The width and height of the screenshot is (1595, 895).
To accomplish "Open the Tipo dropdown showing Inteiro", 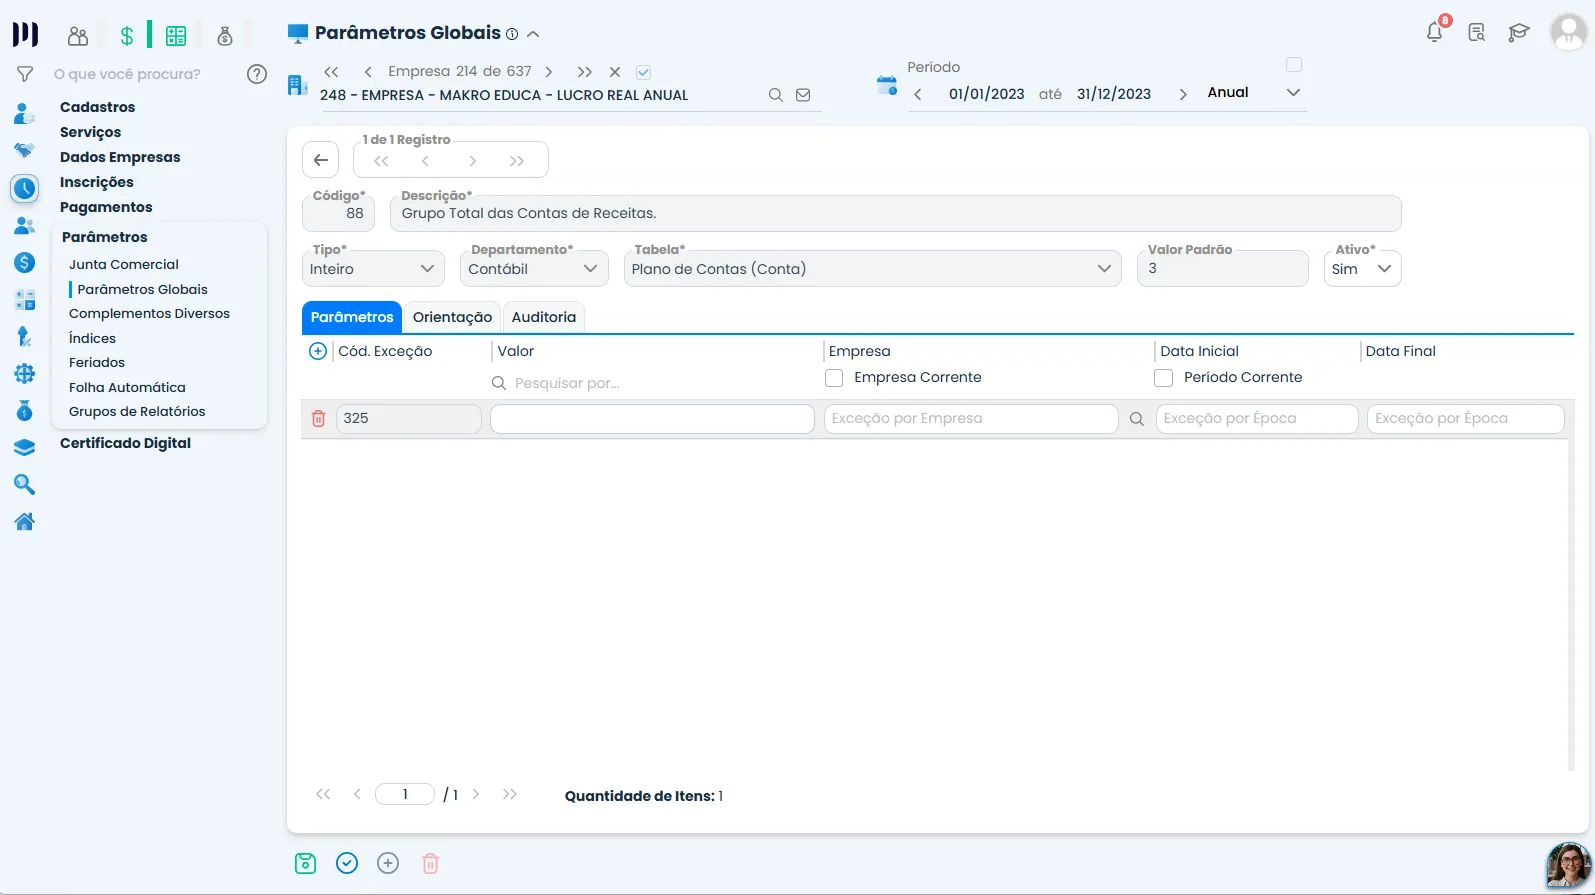I will (373, 269).
